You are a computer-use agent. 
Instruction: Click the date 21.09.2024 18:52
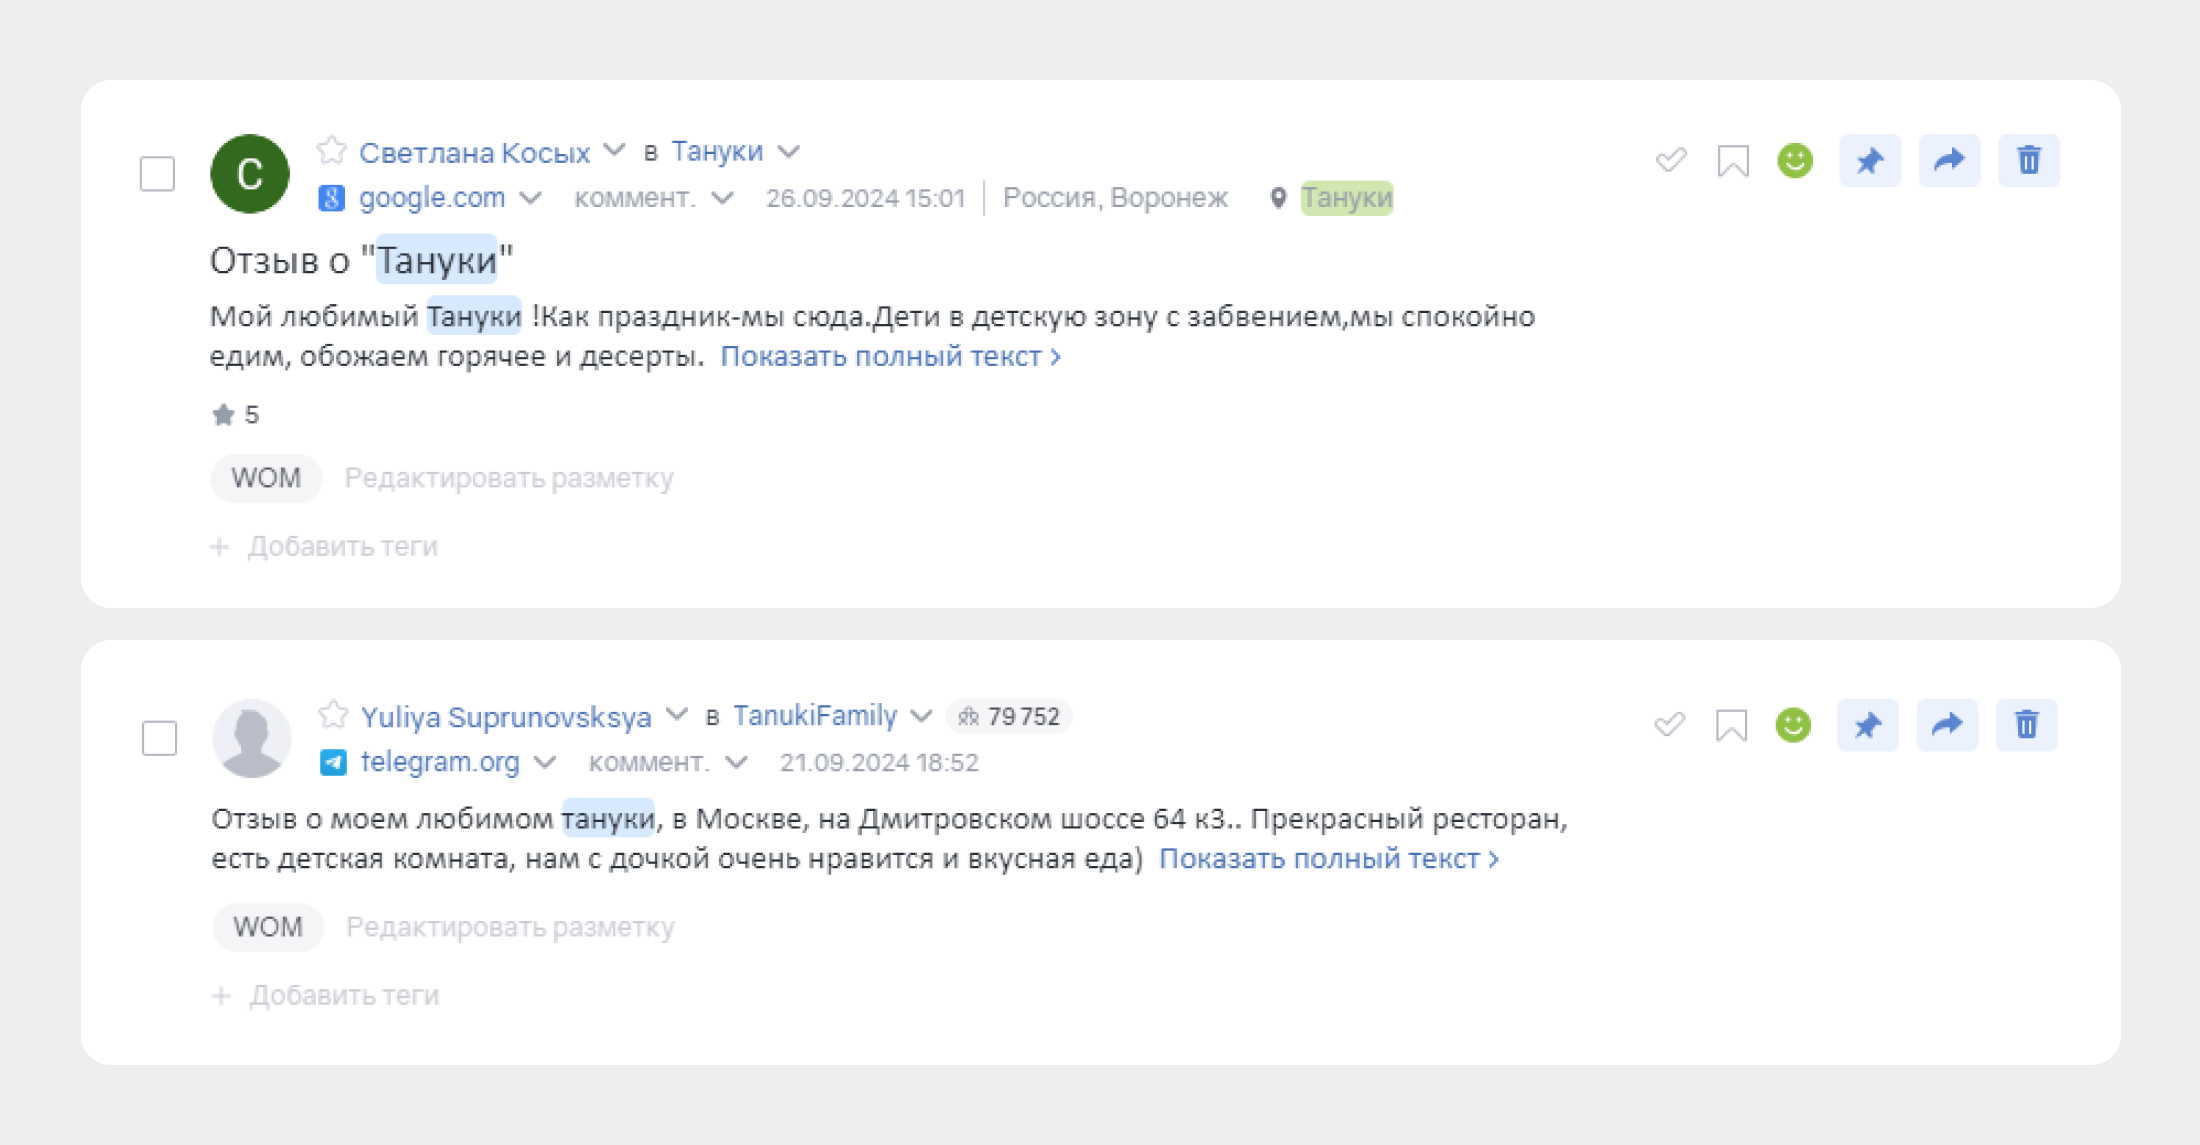click(x=879, y=763)
